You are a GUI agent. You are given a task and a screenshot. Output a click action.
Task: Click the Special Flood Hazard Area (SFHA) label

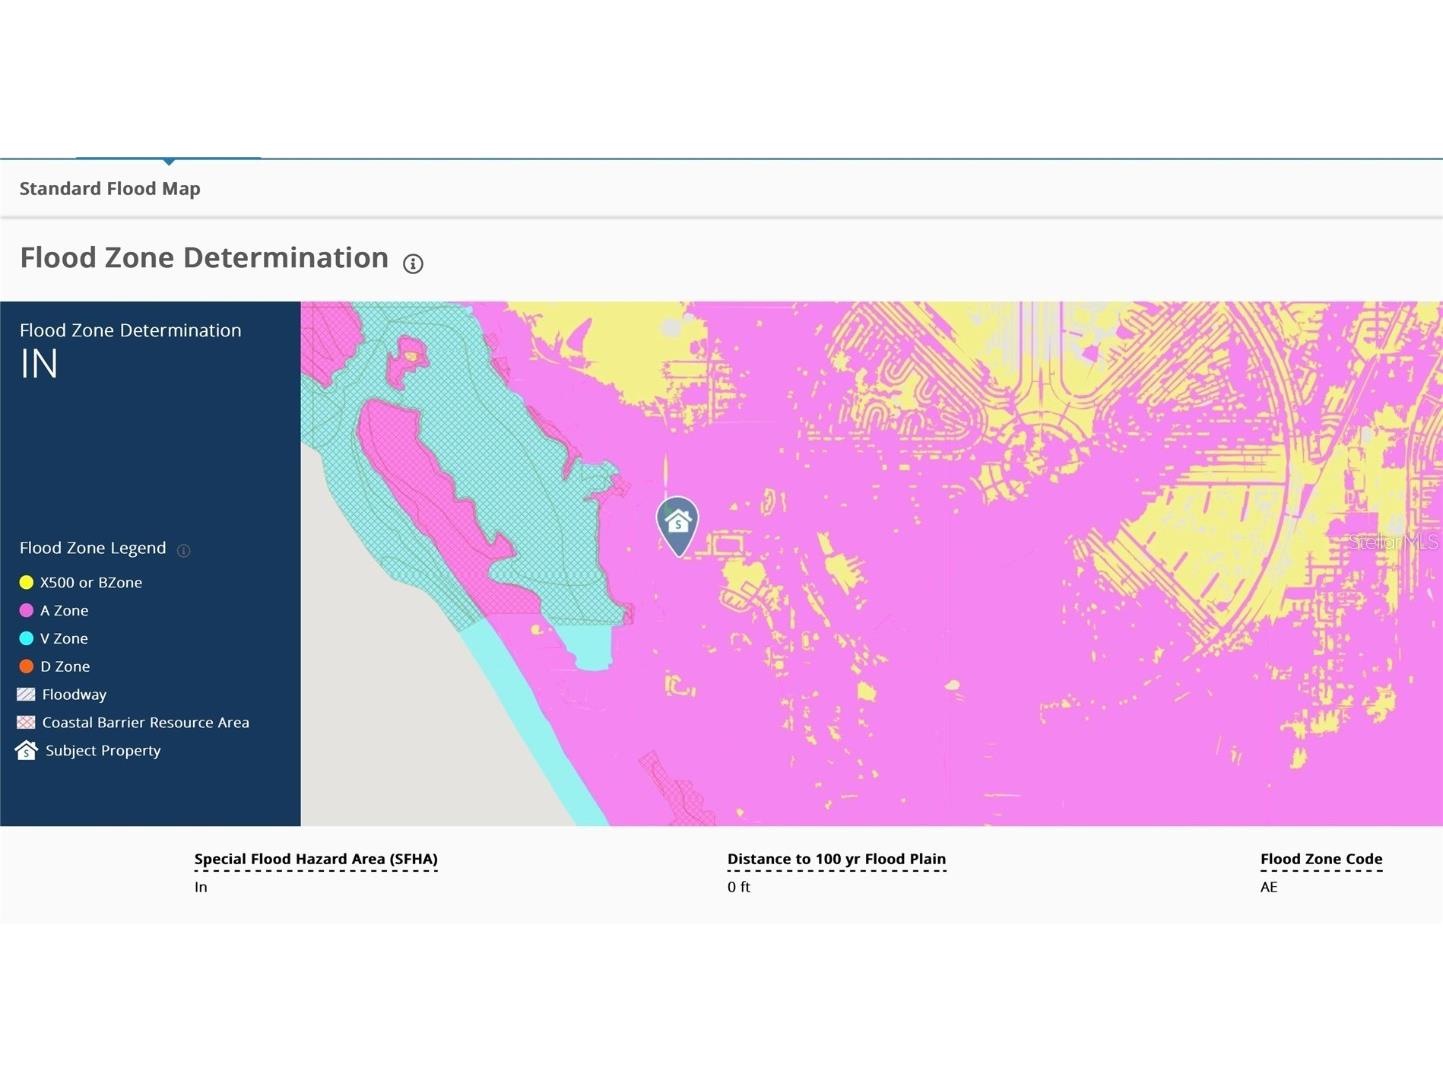tap(316, 859)
